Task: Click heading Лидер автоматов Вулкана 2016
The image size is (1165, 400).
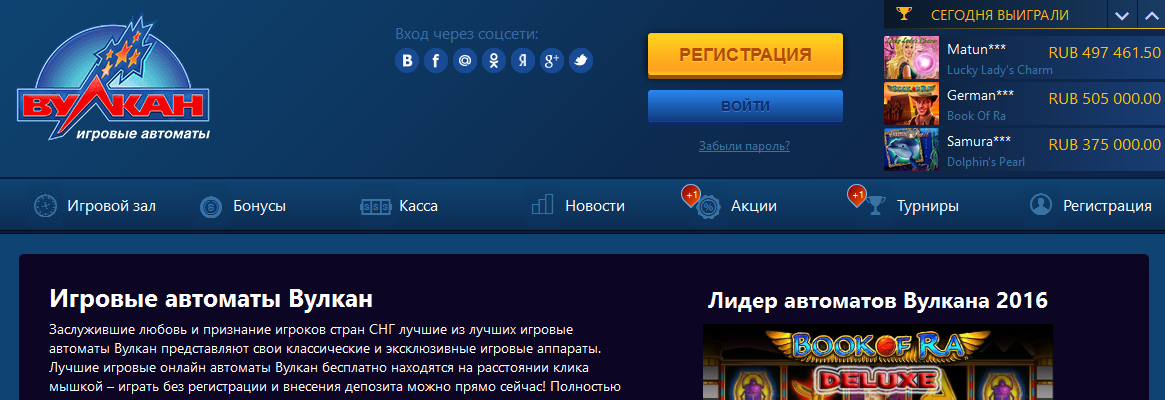Action: pos(877,300)
